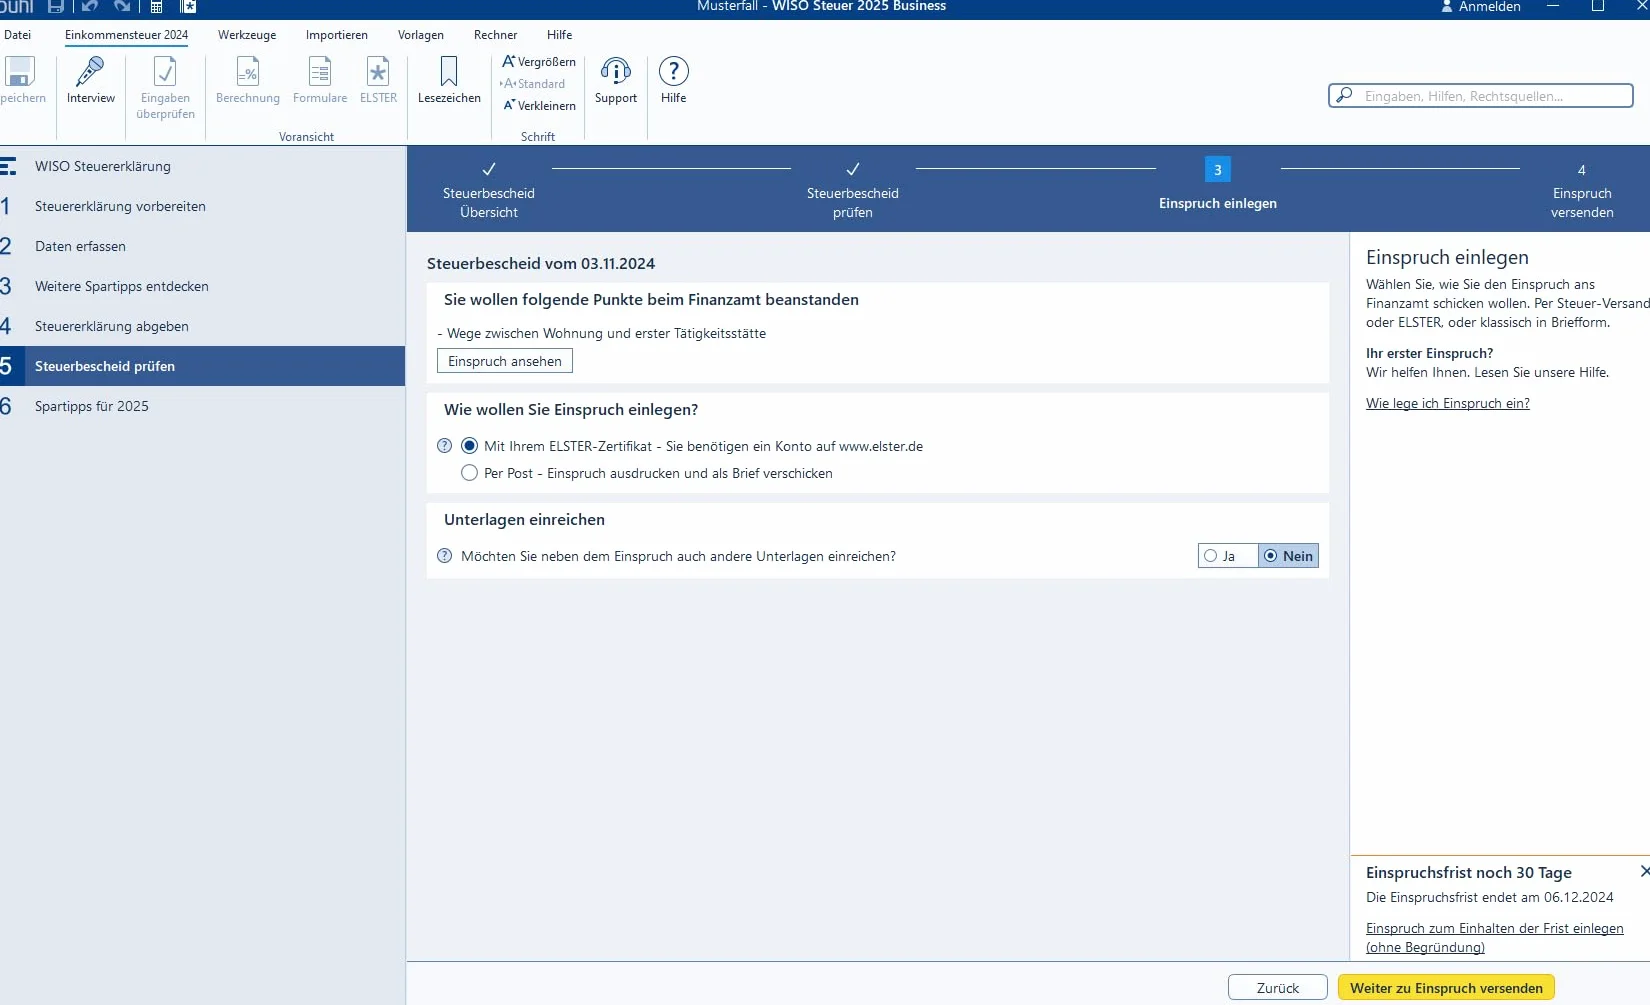This screenshot has height=1005, width=1650.
Task: Click the 'Einspruch ansehen' button
Action: (505, 361)
